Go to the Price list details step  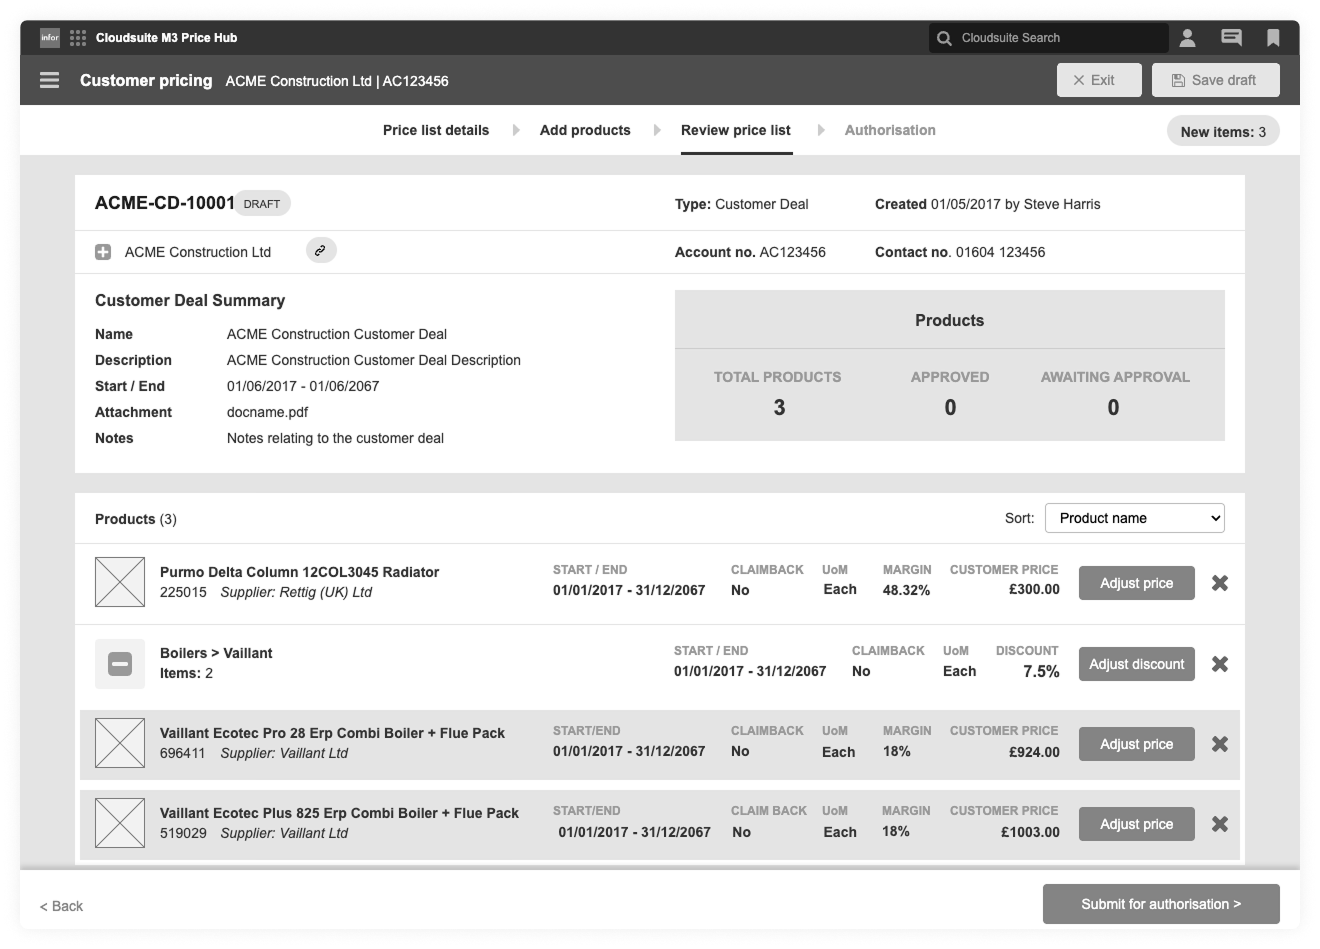[436, 130]
